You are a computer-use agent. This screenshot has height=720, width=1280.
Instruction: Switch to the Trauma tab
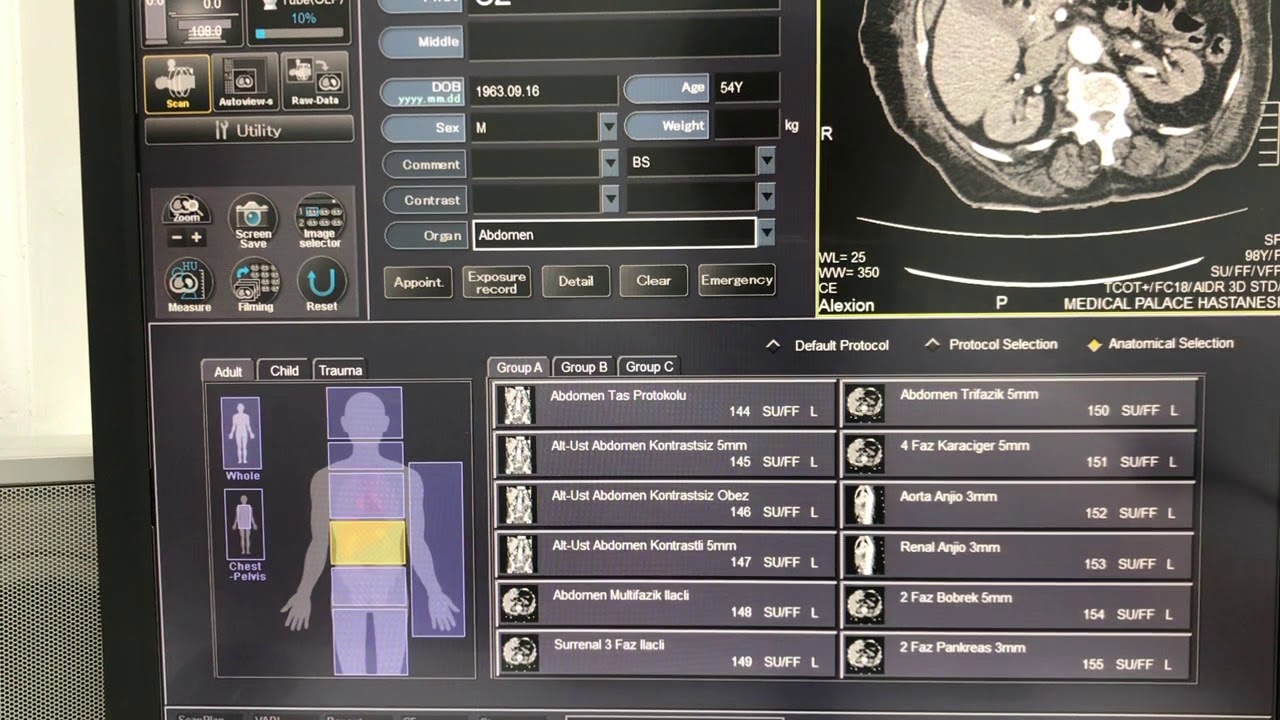click(340, 370)
